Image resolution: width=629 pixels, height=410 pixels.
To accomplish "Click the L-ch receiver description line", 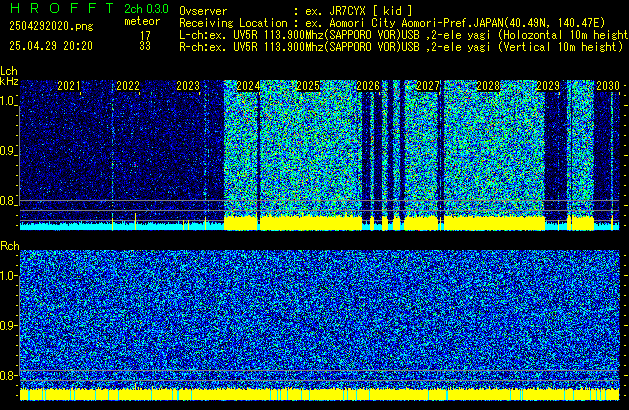I will (404, 35).
